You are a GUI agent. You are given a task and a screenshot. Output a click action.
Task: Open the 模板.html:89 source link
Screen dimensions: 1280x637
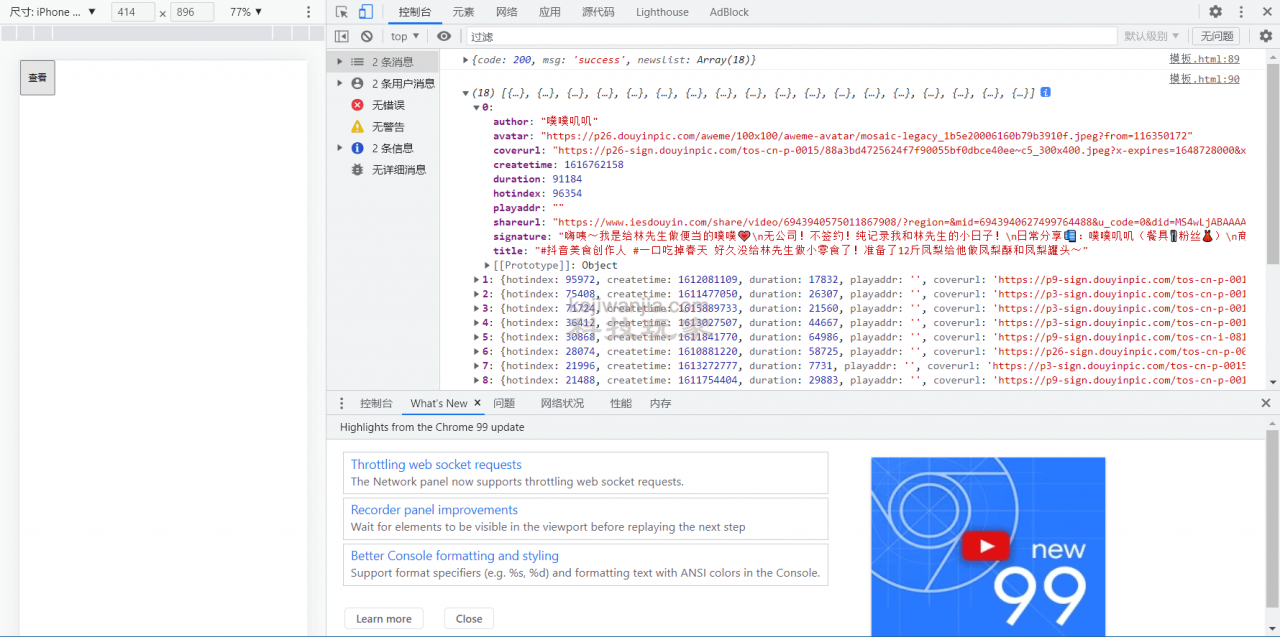point(1205,59)
